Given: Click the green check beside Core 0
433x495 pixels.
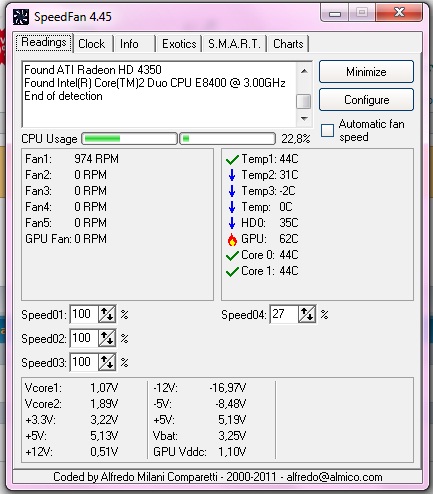Looking at the screenshot, I should tap(232, 256).
